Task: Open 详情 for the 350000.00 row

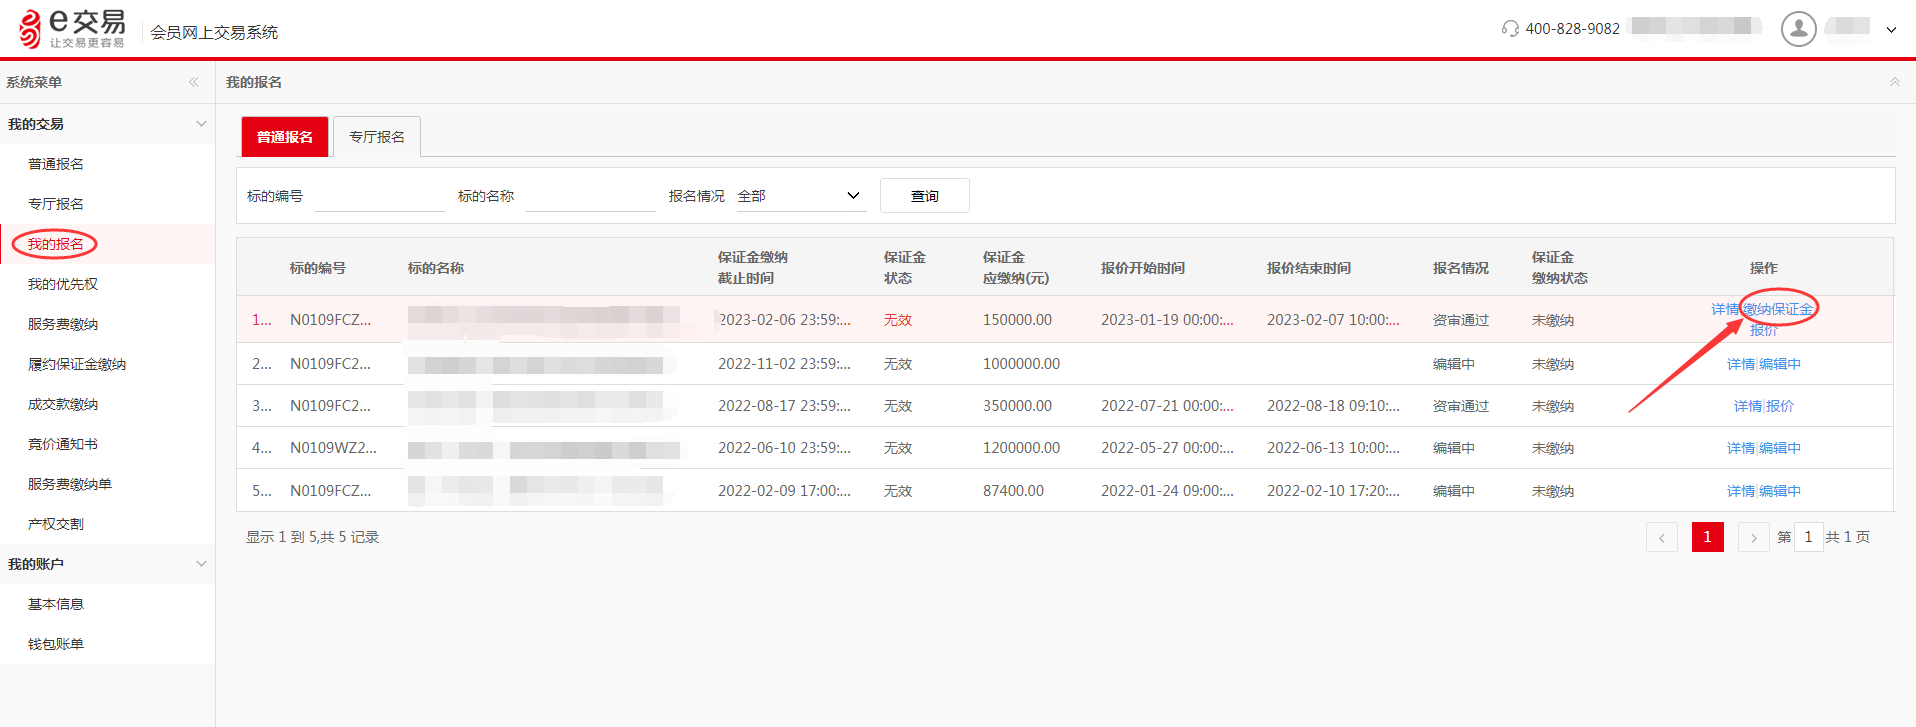Action: [1748, 406]
